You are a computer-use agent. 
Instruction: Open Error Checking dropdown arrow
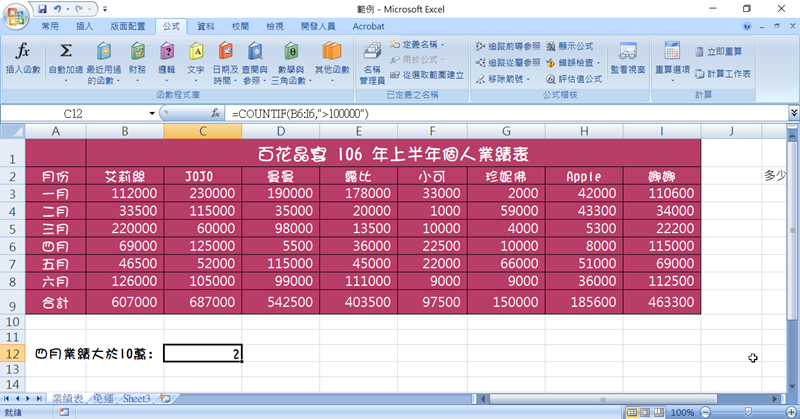pos(598,63)
